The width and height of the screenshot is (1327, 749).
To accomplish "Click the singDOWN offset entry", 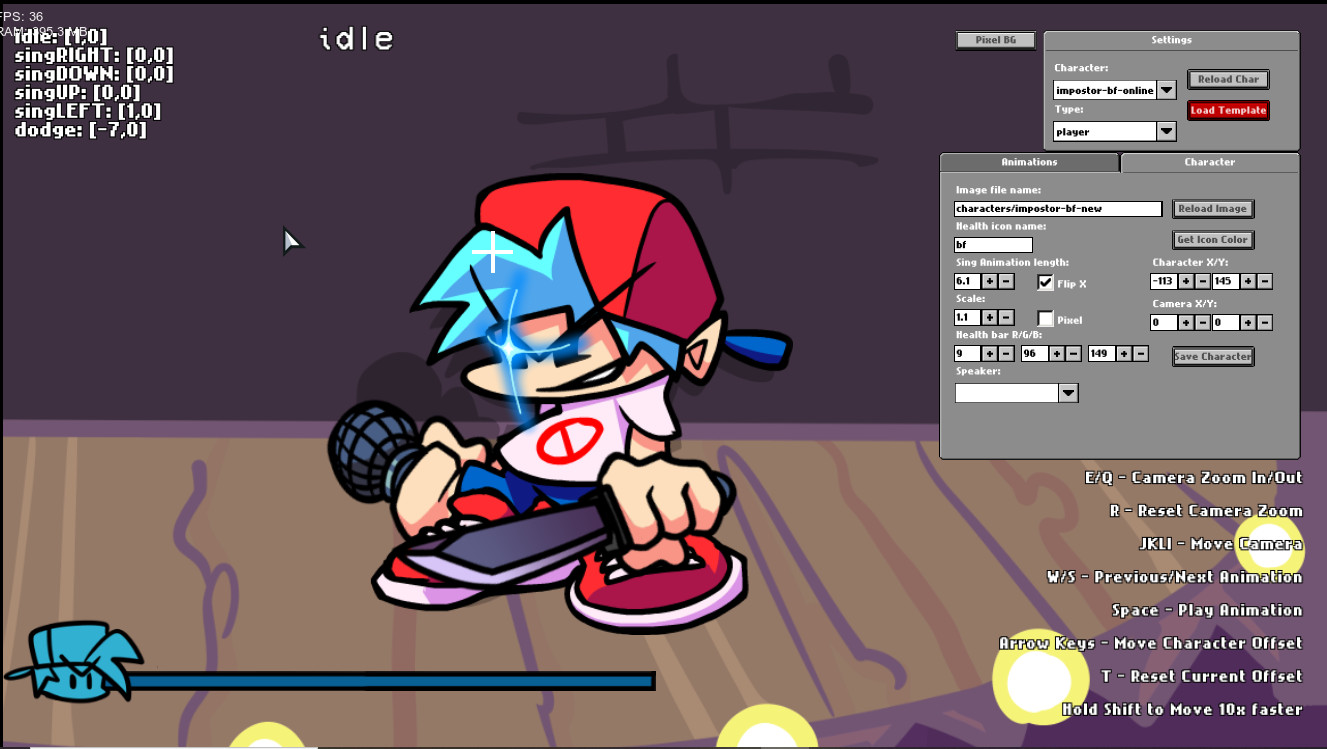I will pos(94,74).
